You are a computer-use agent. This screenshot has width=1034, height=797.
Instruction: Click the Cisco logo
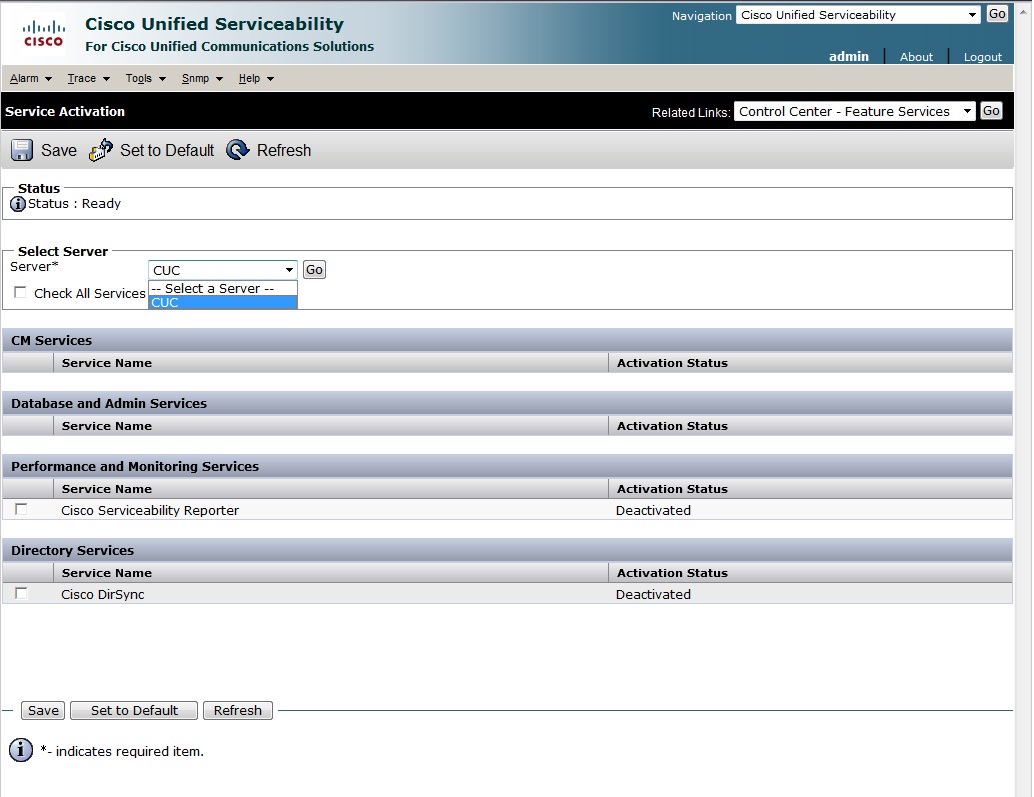coord(43,34)
